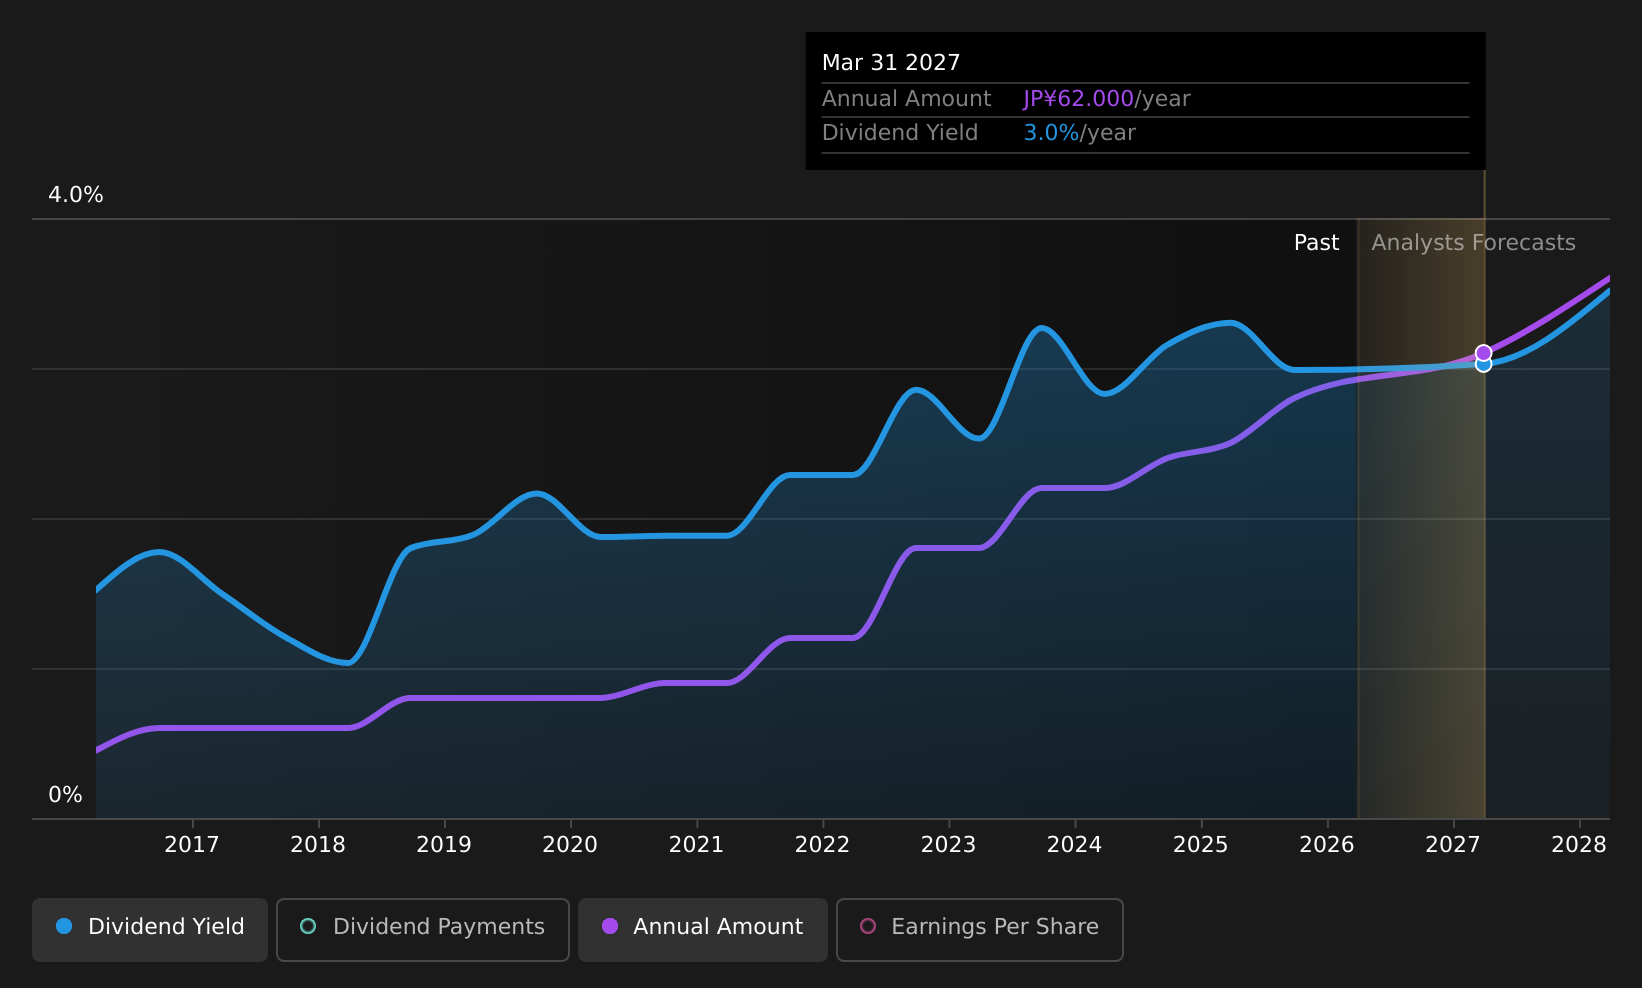Click the hollow marker on the blue yield line
Viewport: 1642px width, 988px height.
[1483, 363]
